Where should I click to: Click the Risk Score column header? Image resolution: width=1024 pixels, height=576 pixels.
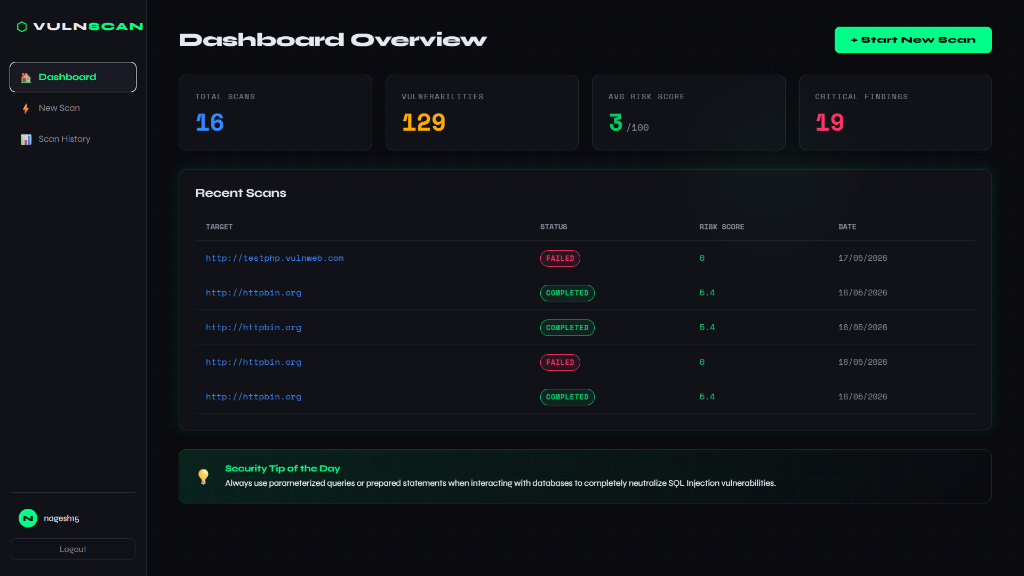[722, 227]
